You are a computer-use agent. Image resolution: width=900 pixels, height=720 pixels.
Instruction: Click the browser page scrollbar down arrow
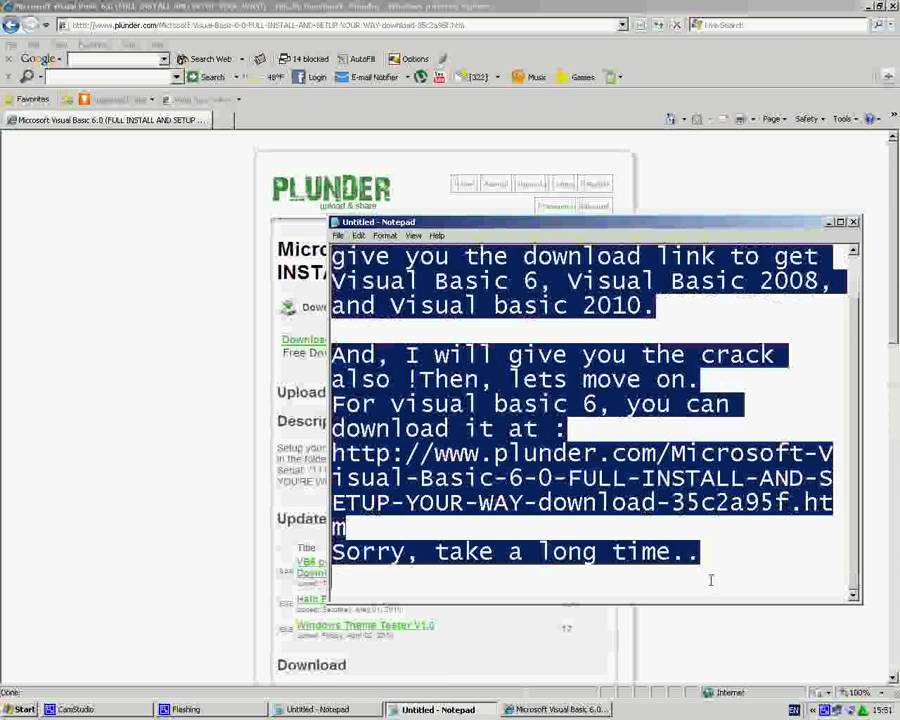[x=893, y=678]
